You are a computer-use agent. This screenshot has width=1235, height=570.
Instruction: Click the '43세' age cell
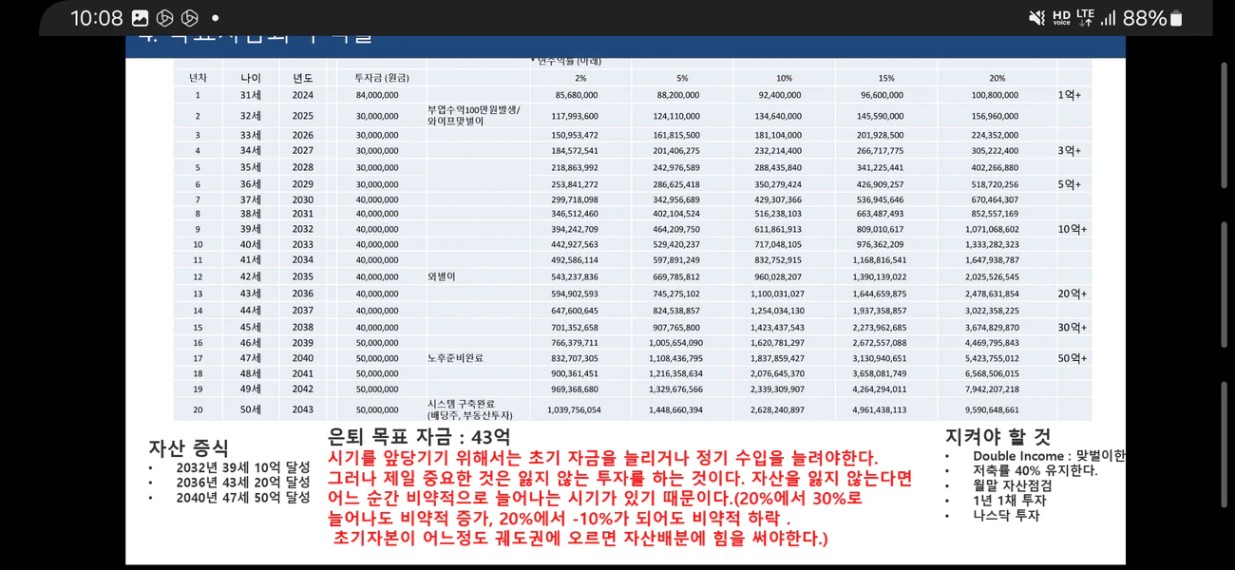pos(251,294)
